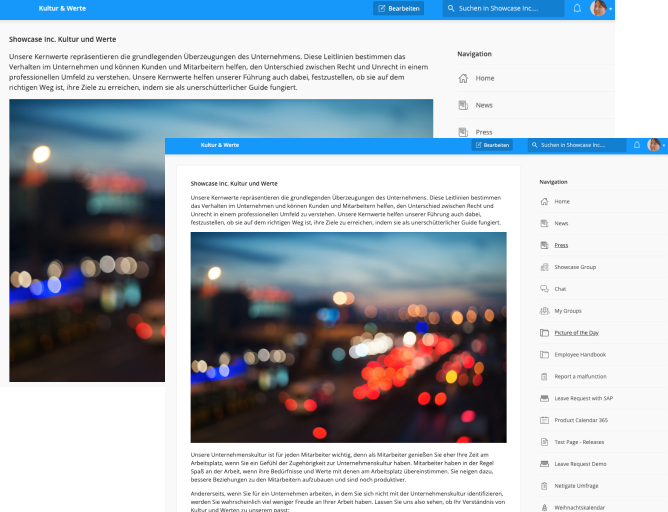Open user avatar menu in front window
Screen dimensions: 668x512
(654, 145)
